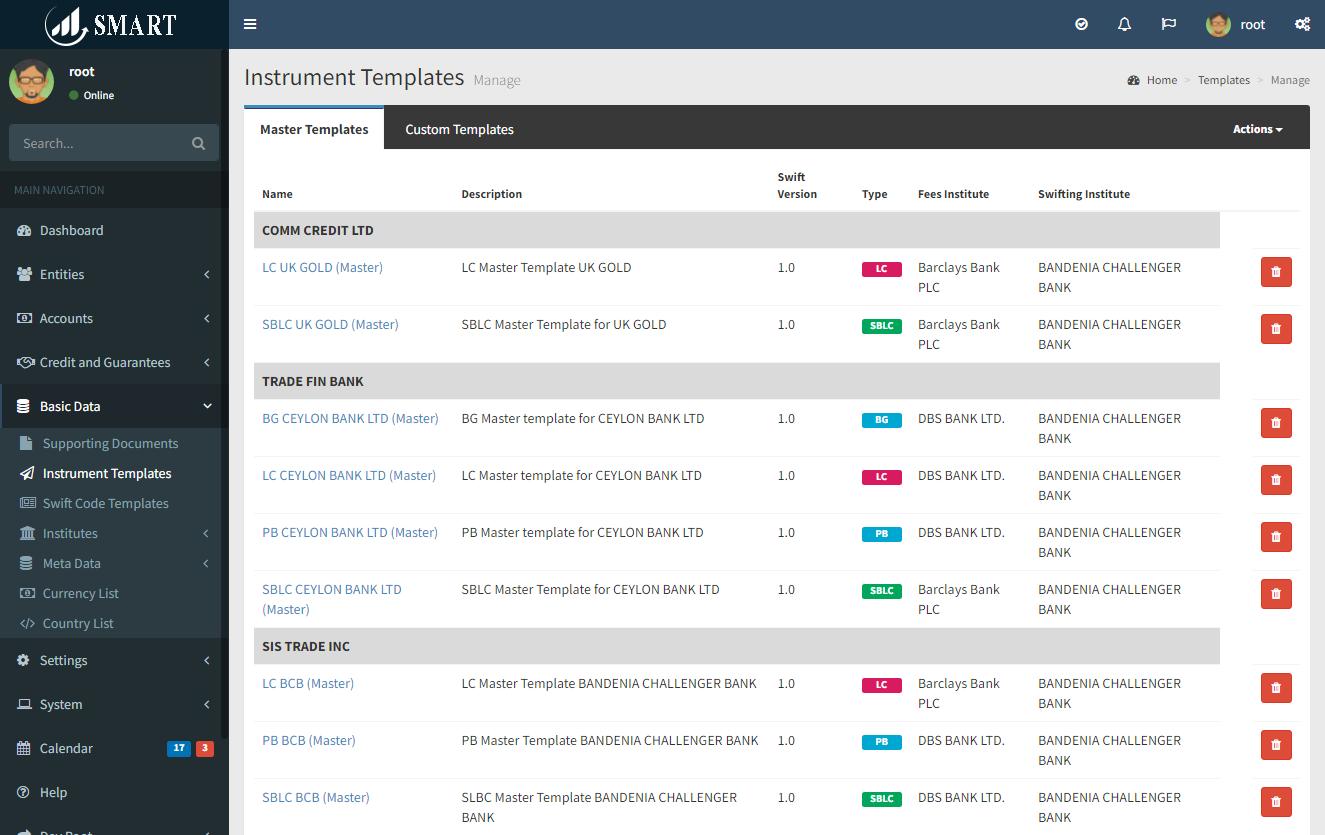
Task: Click the flag icon in top bar
Action: click(x=1168, y=25)
